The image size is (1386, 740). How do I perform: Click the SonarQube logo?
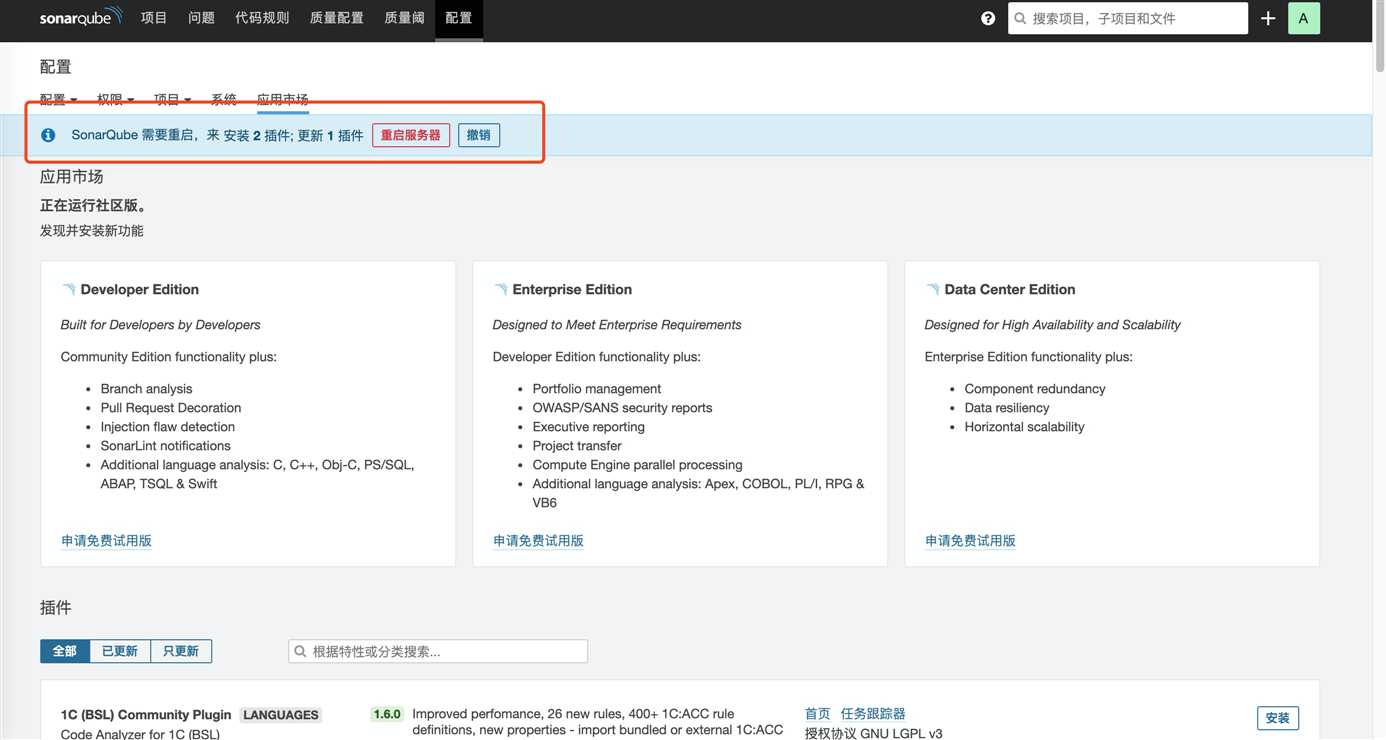(x=81, y=17)
